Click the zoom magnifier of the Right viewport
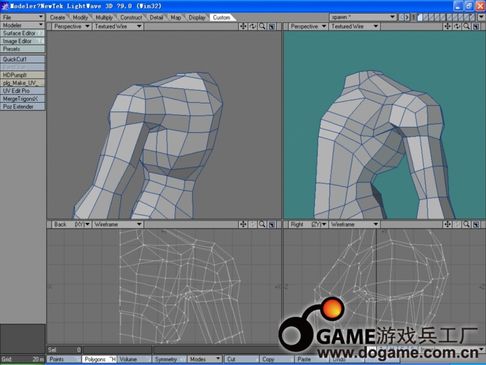Image resolution: width=486 pixels, height=365 pixels. click(466, 224)
